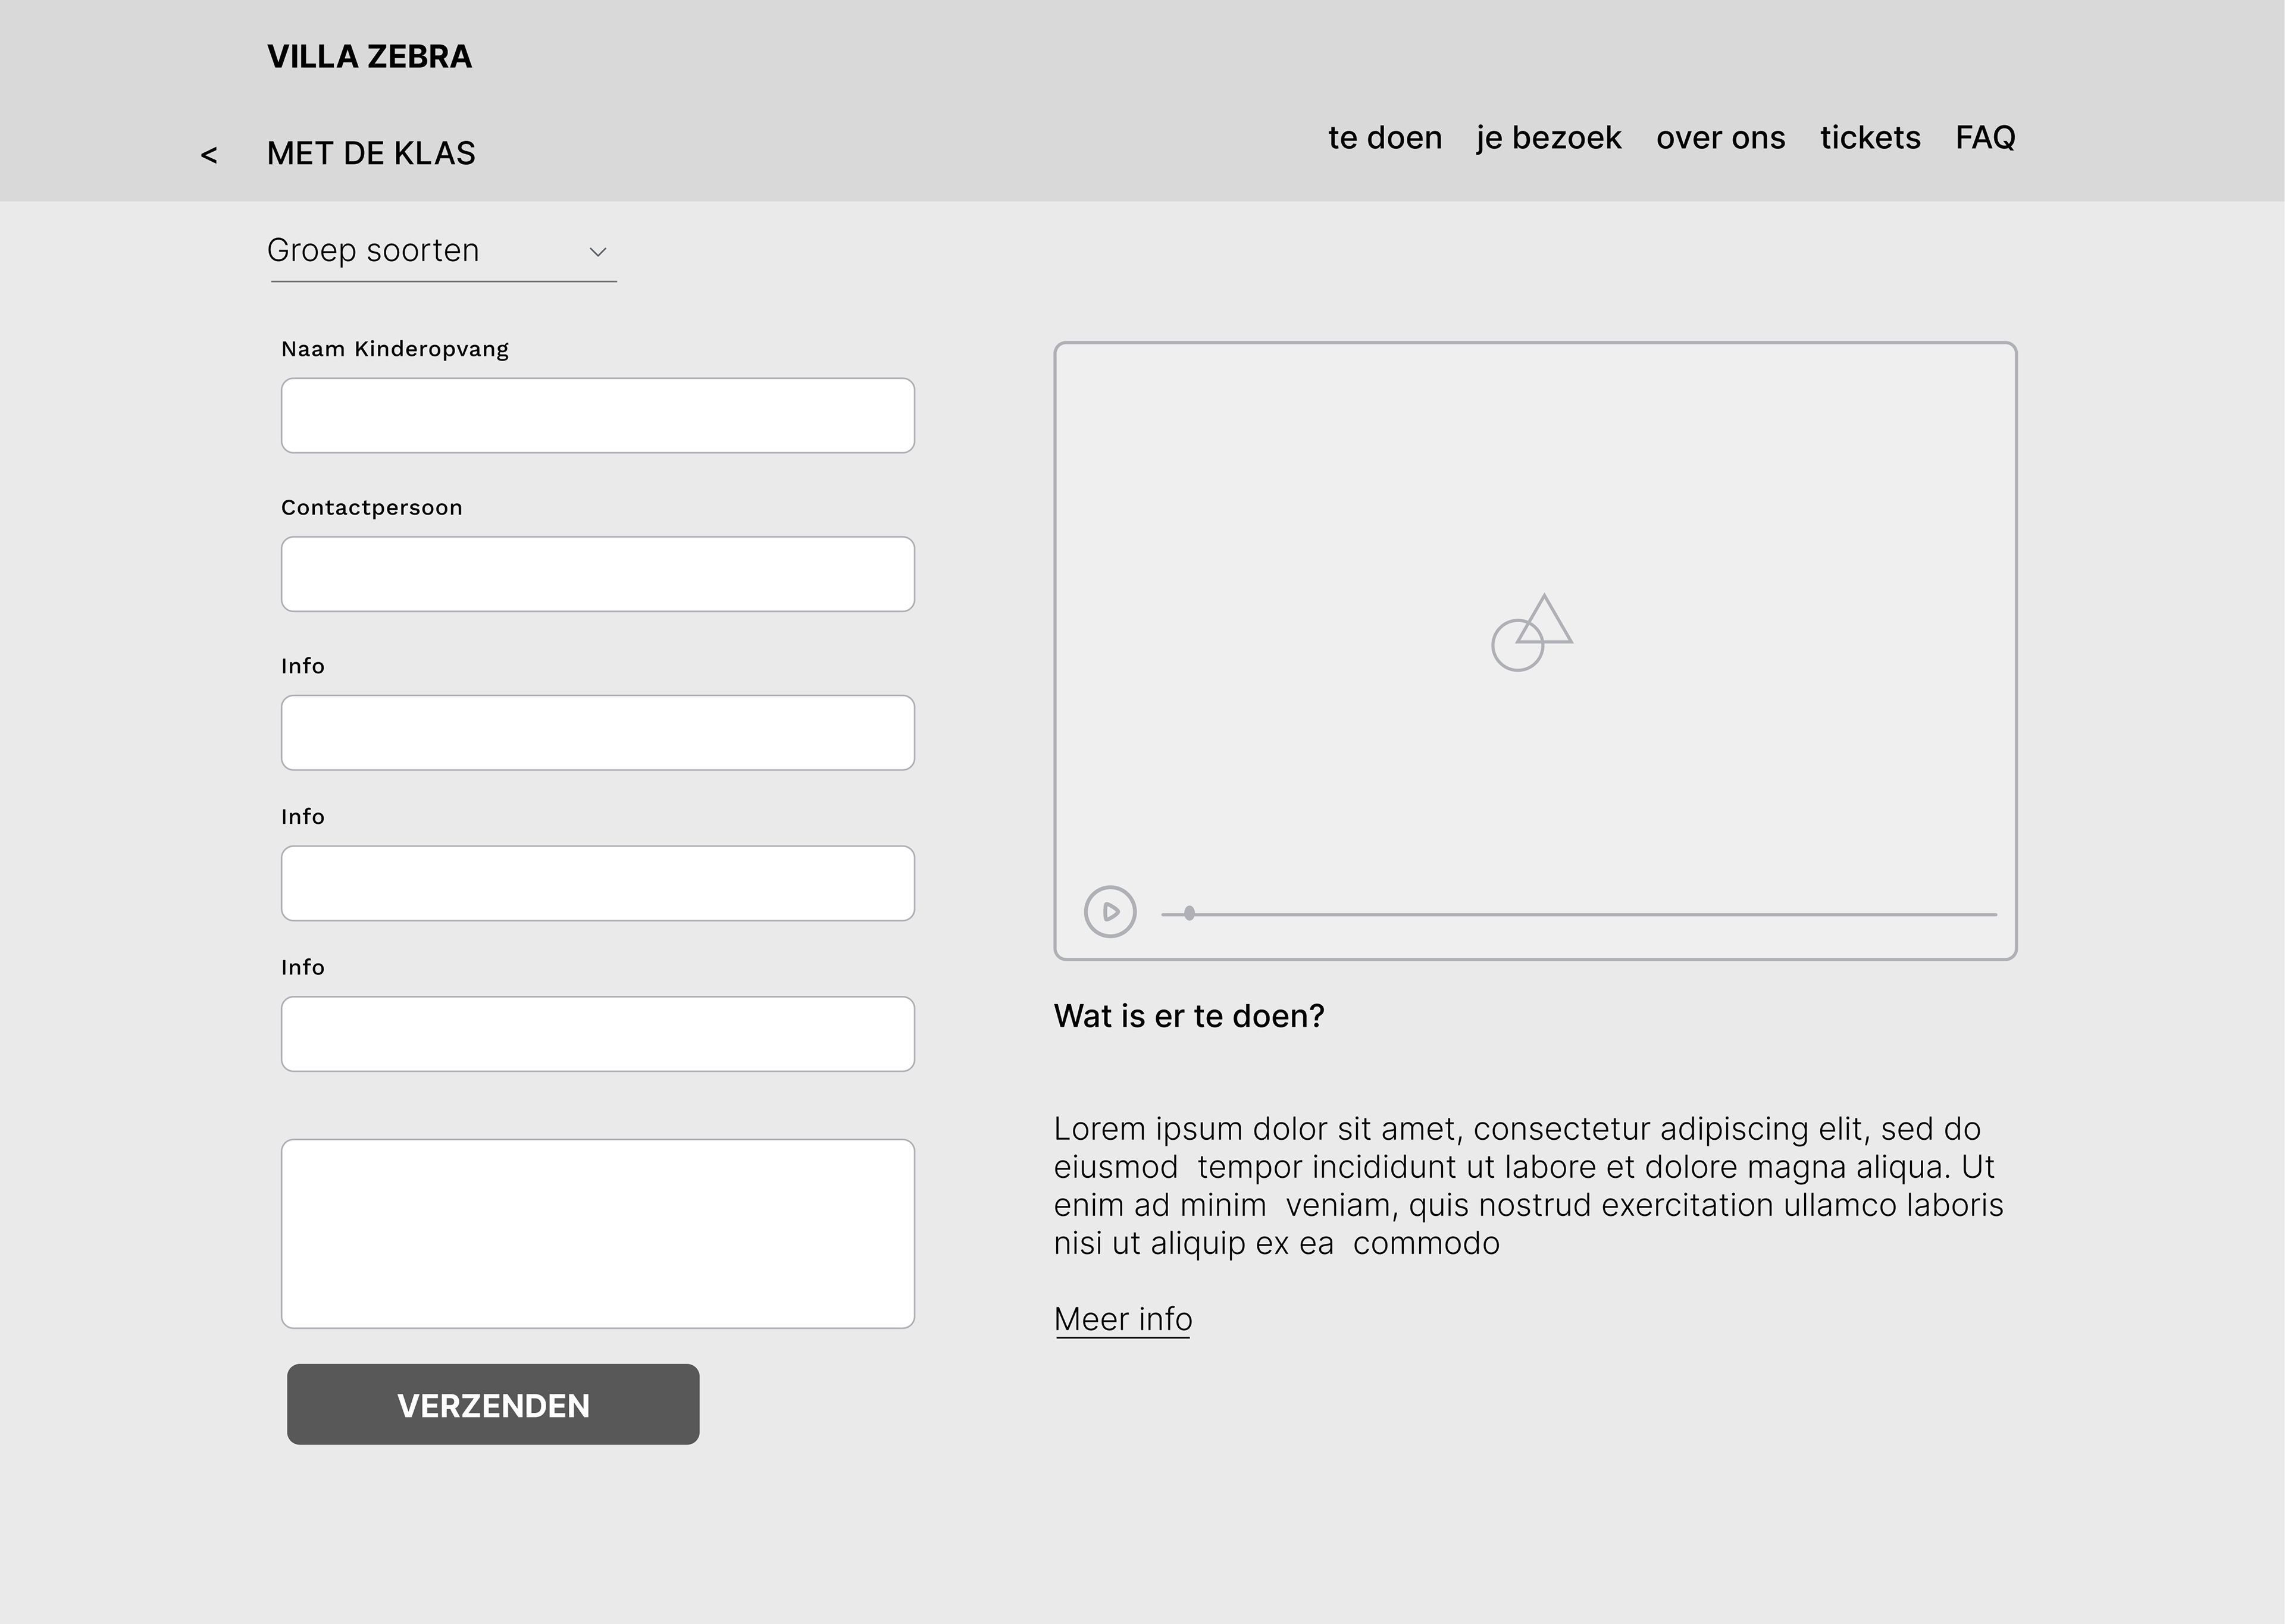Click the video progress handle dot
Image resolution: width=2285 pixels, height=1624 pixels.
pos(1189,913)
